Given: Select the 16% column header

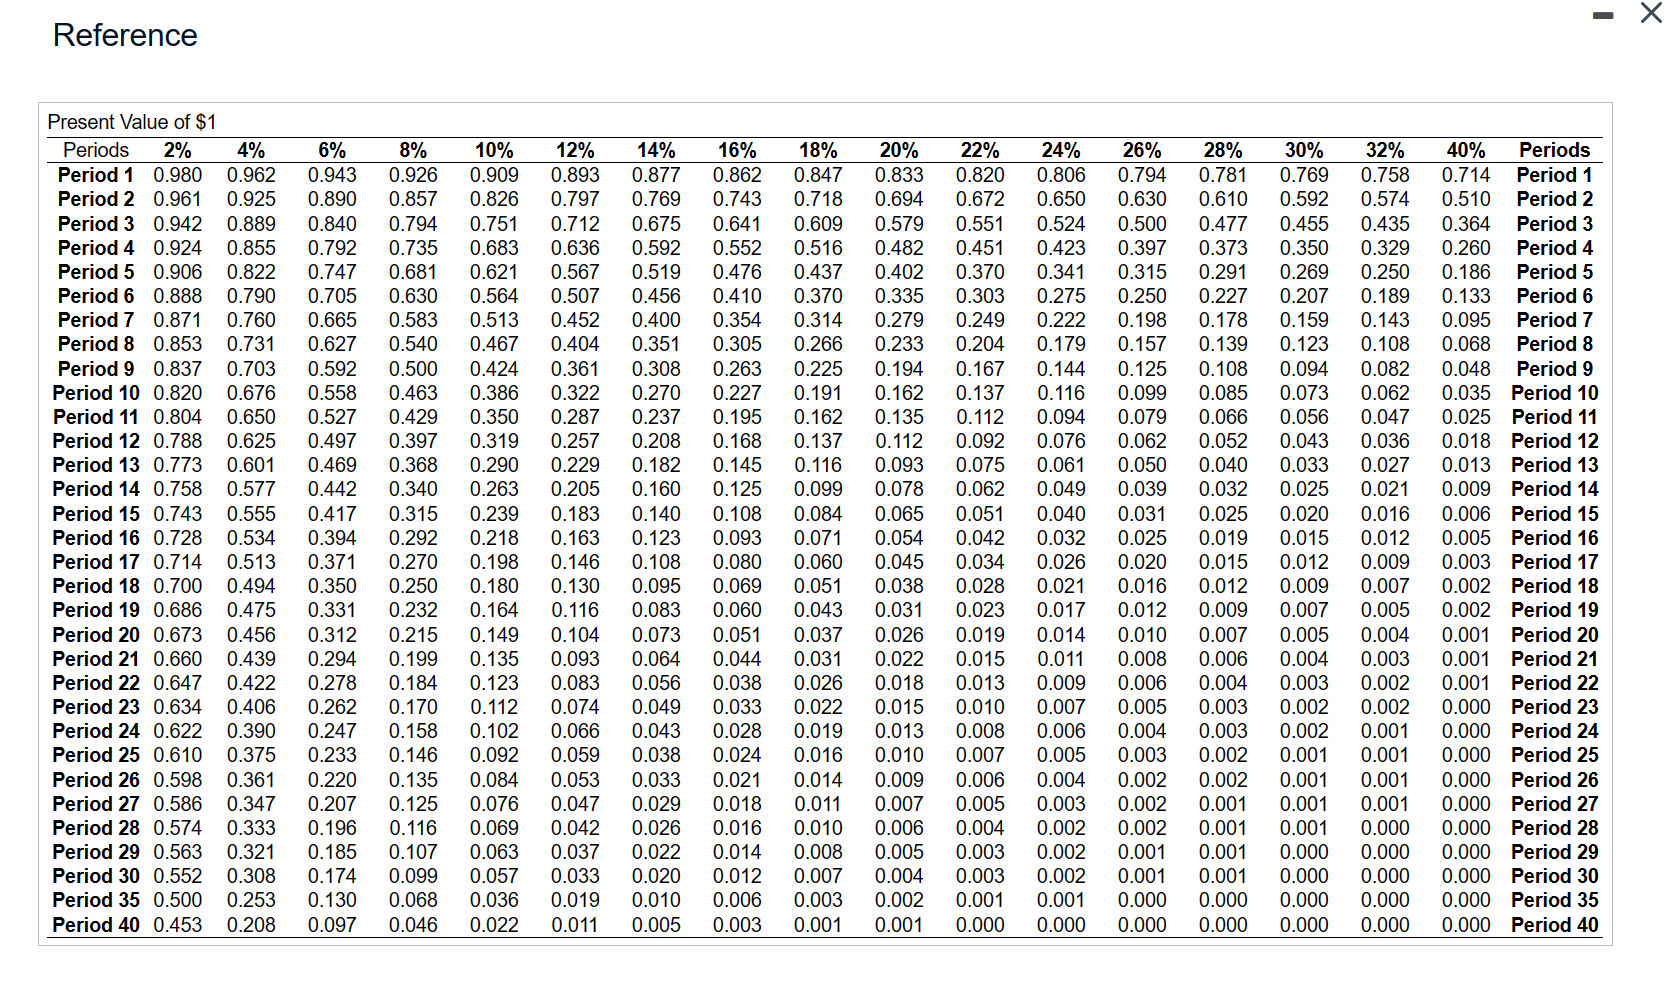Looking at the screenshot, I should [737, 150].
